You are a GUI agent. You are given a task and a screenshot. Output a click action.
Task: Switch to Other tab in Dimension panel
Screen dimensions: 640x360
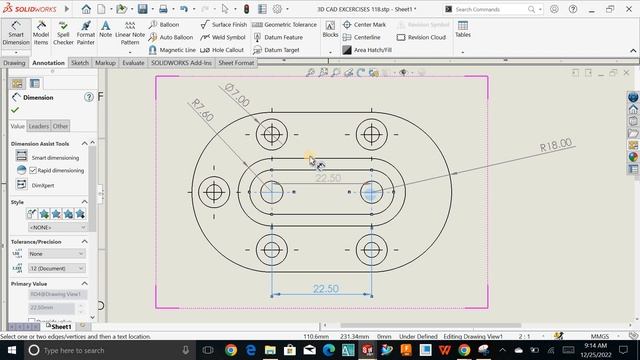[60, 126]
